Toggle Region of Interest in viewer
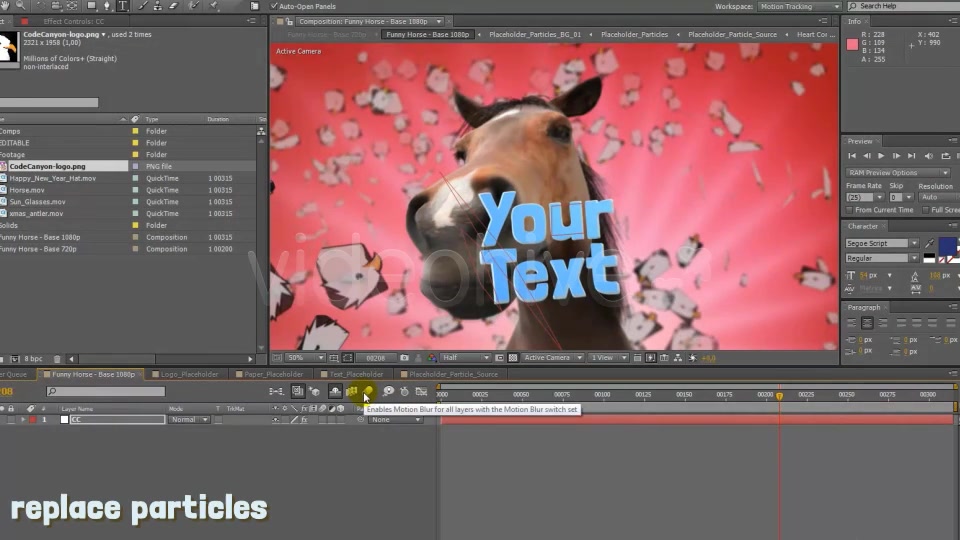This screenshot has height=540, width=960. pos(500,358)
